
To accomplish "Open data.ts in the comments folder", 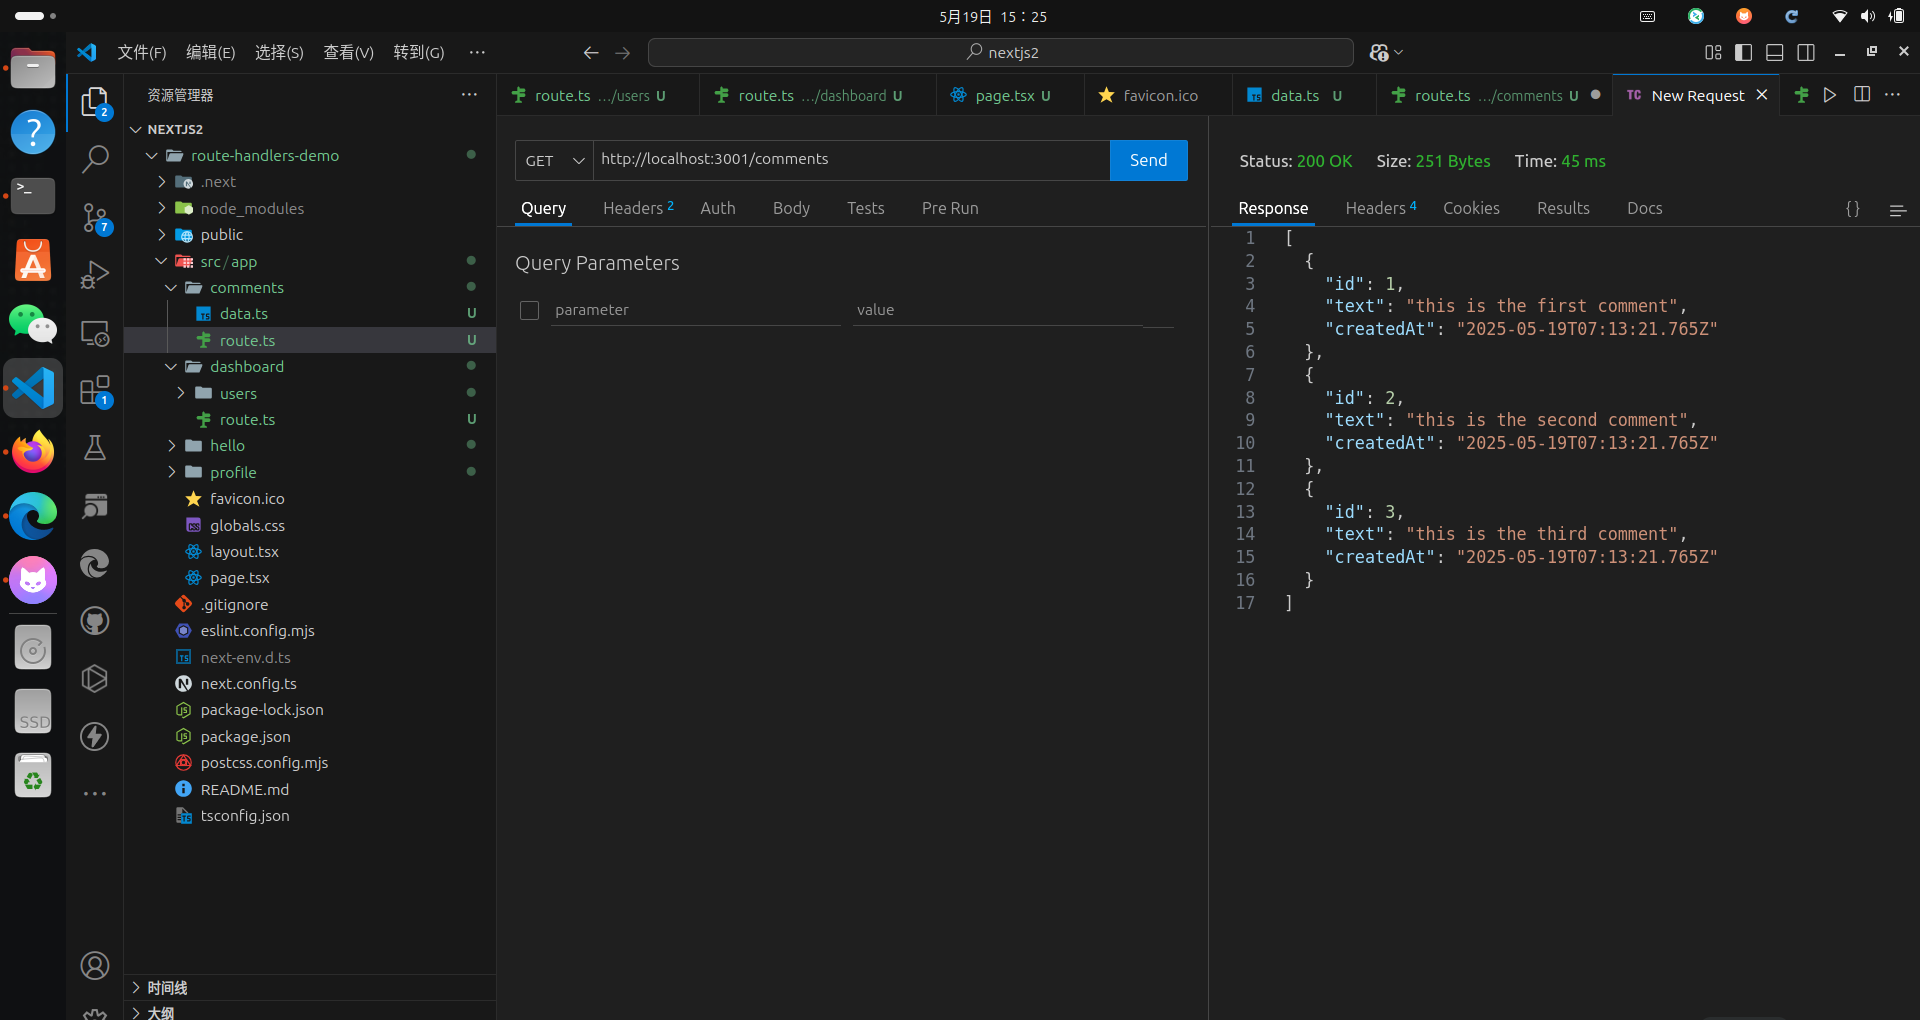I will pos(244,314).
